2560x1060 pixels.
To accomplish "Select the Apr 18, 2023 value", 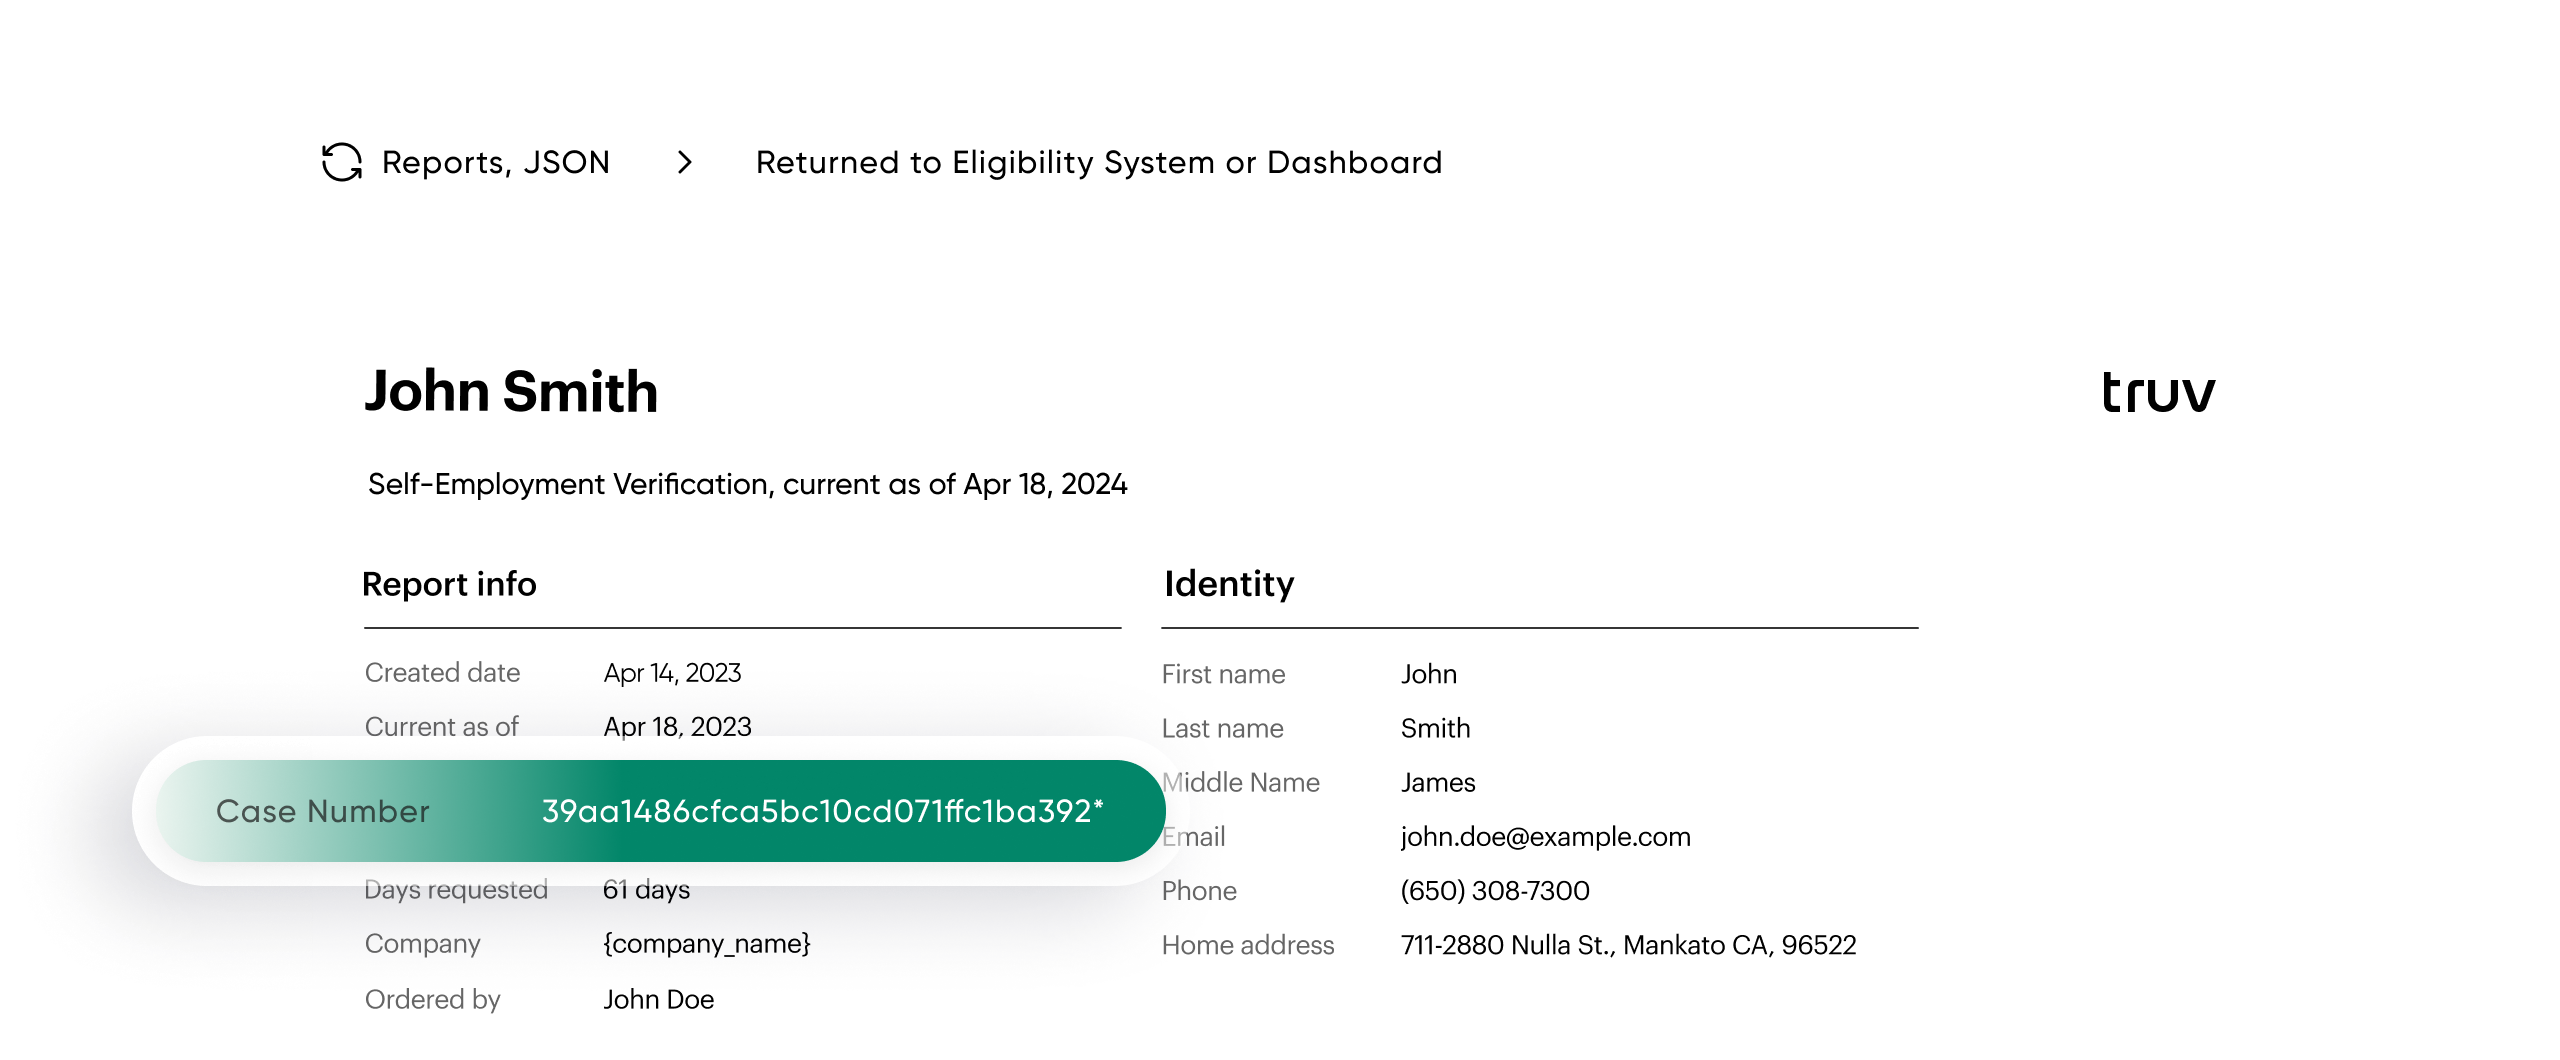I will [x=677, y=727].
